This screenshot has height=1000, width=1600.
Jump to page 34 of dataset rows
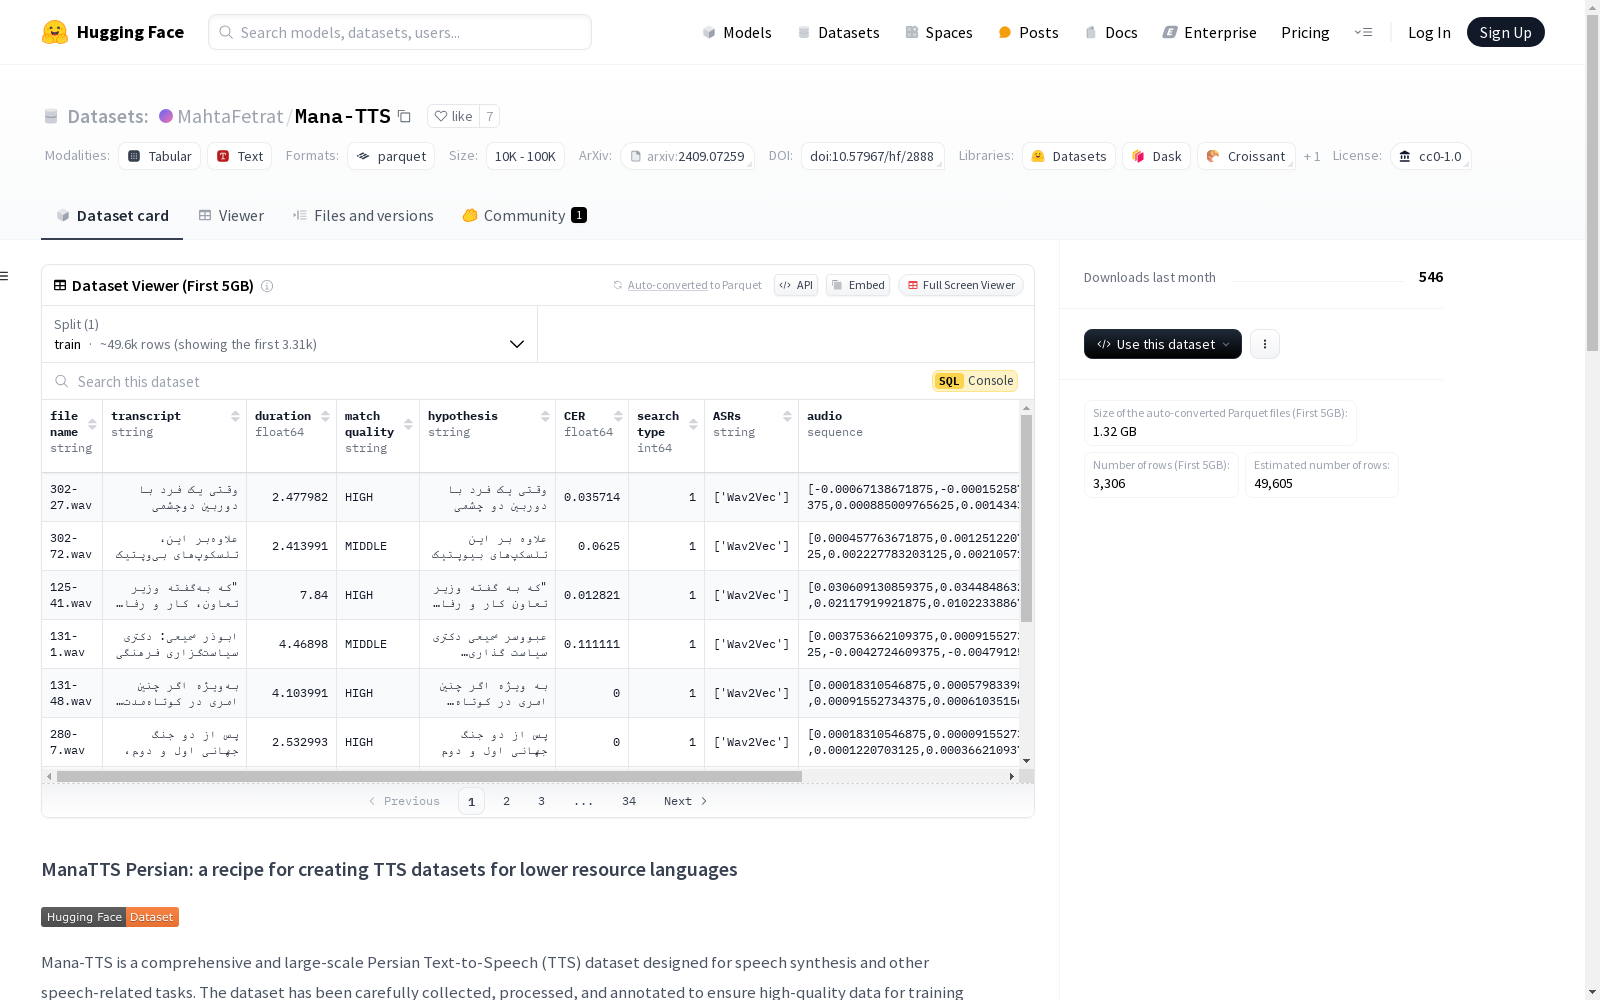(x=629, y=801)
